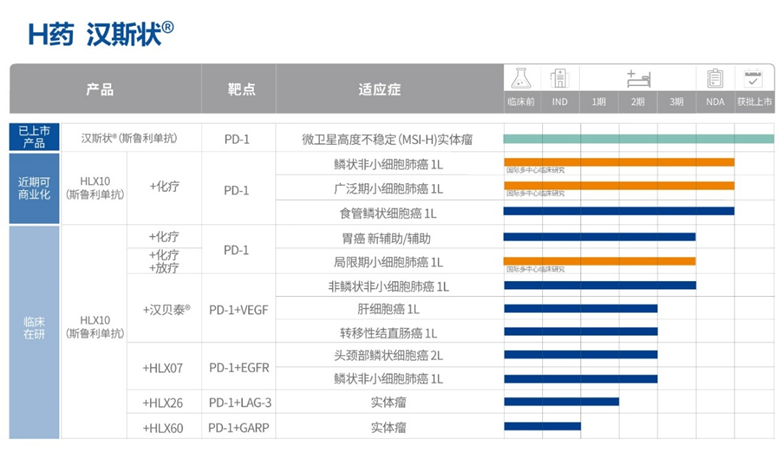Click the 转移性结直肠癌 1L indication text
The width and height of the screenshot is (783, 453).
click(389, 333)
